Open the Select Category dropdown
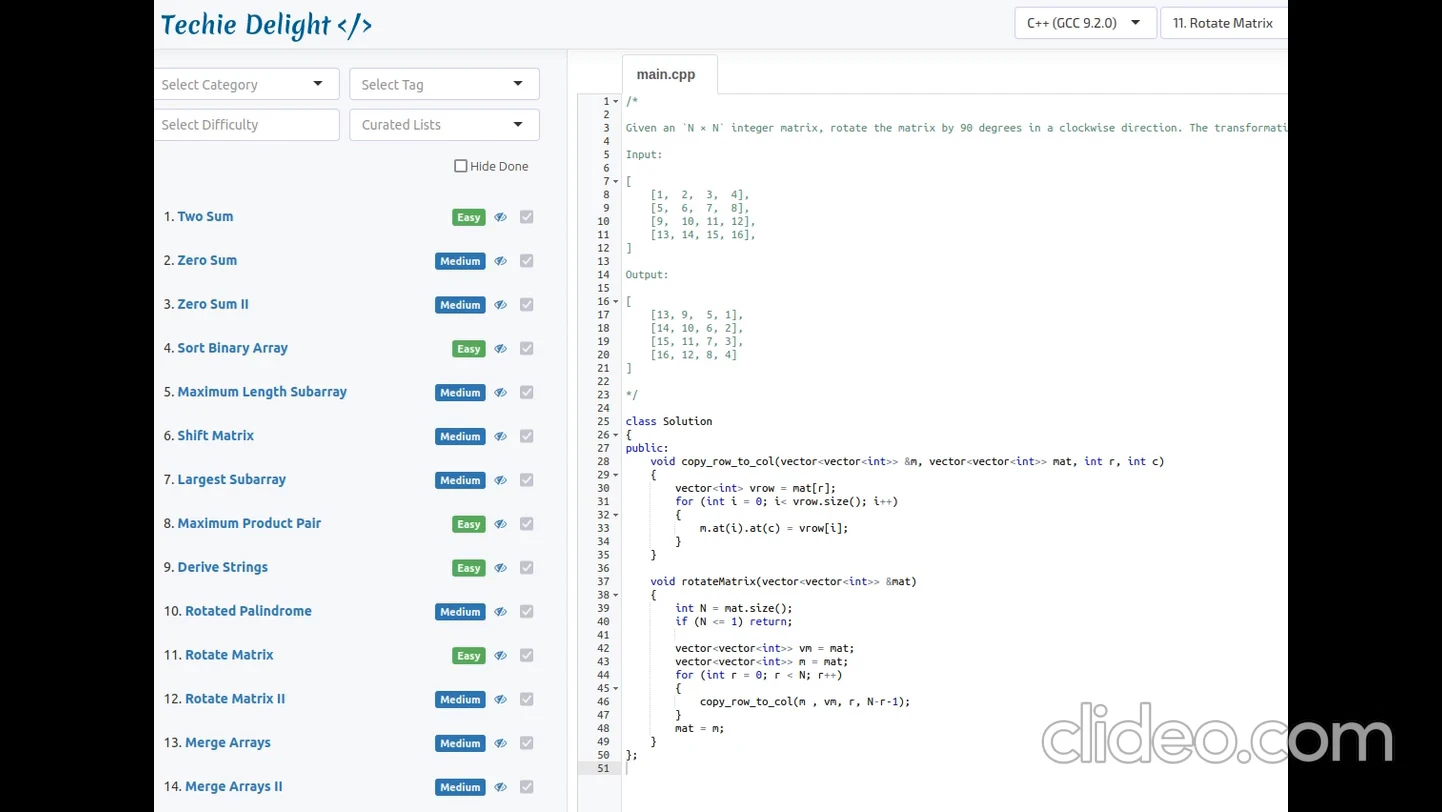Viewport: 1442px width, 812px height. (x=246, y=84)
